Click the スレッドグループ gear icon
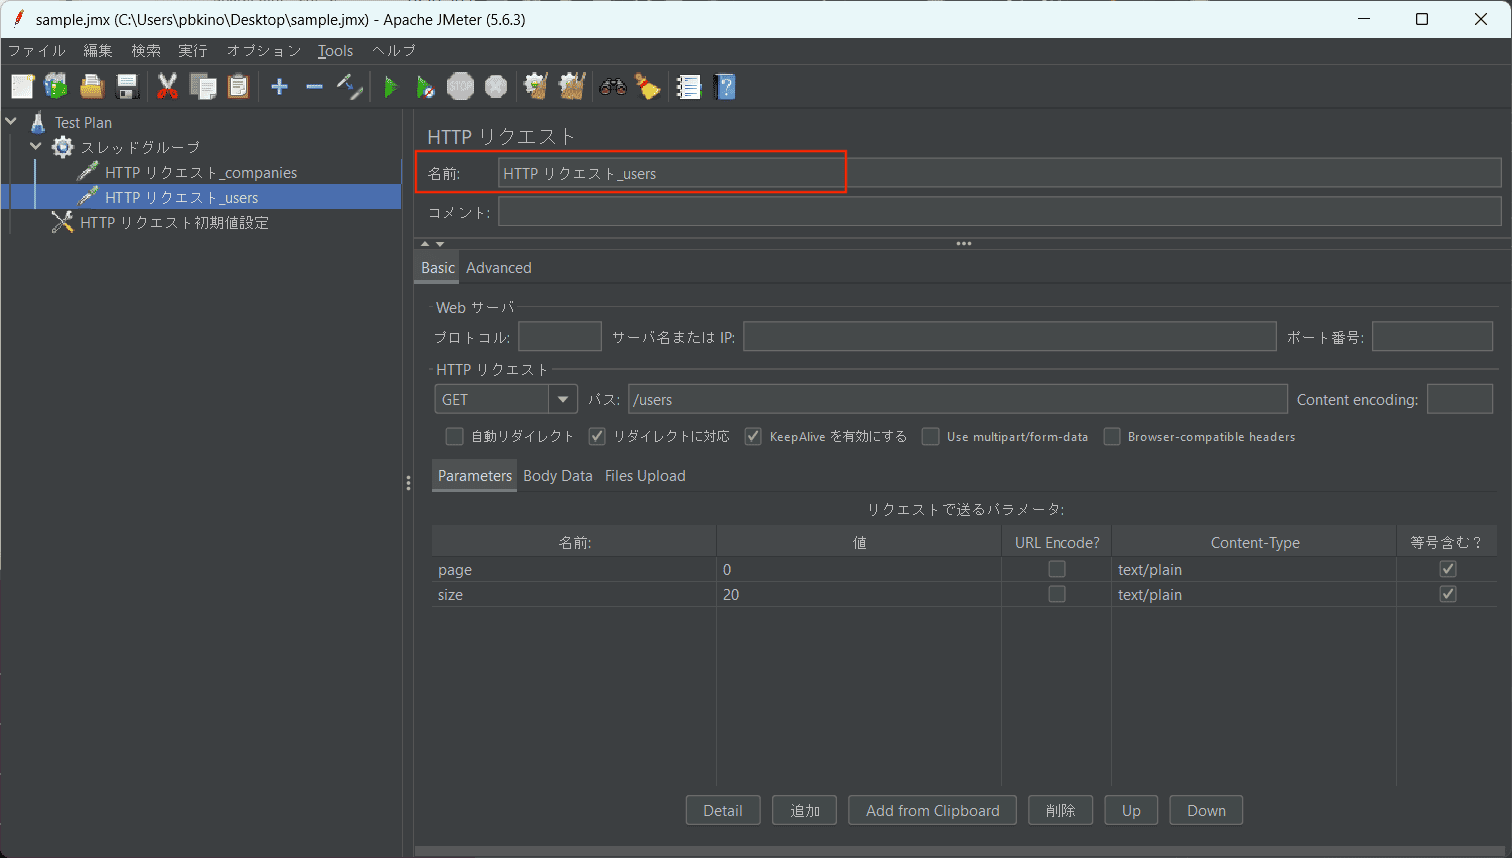Viewport: 1512px width, 858px height. [63, 147]
